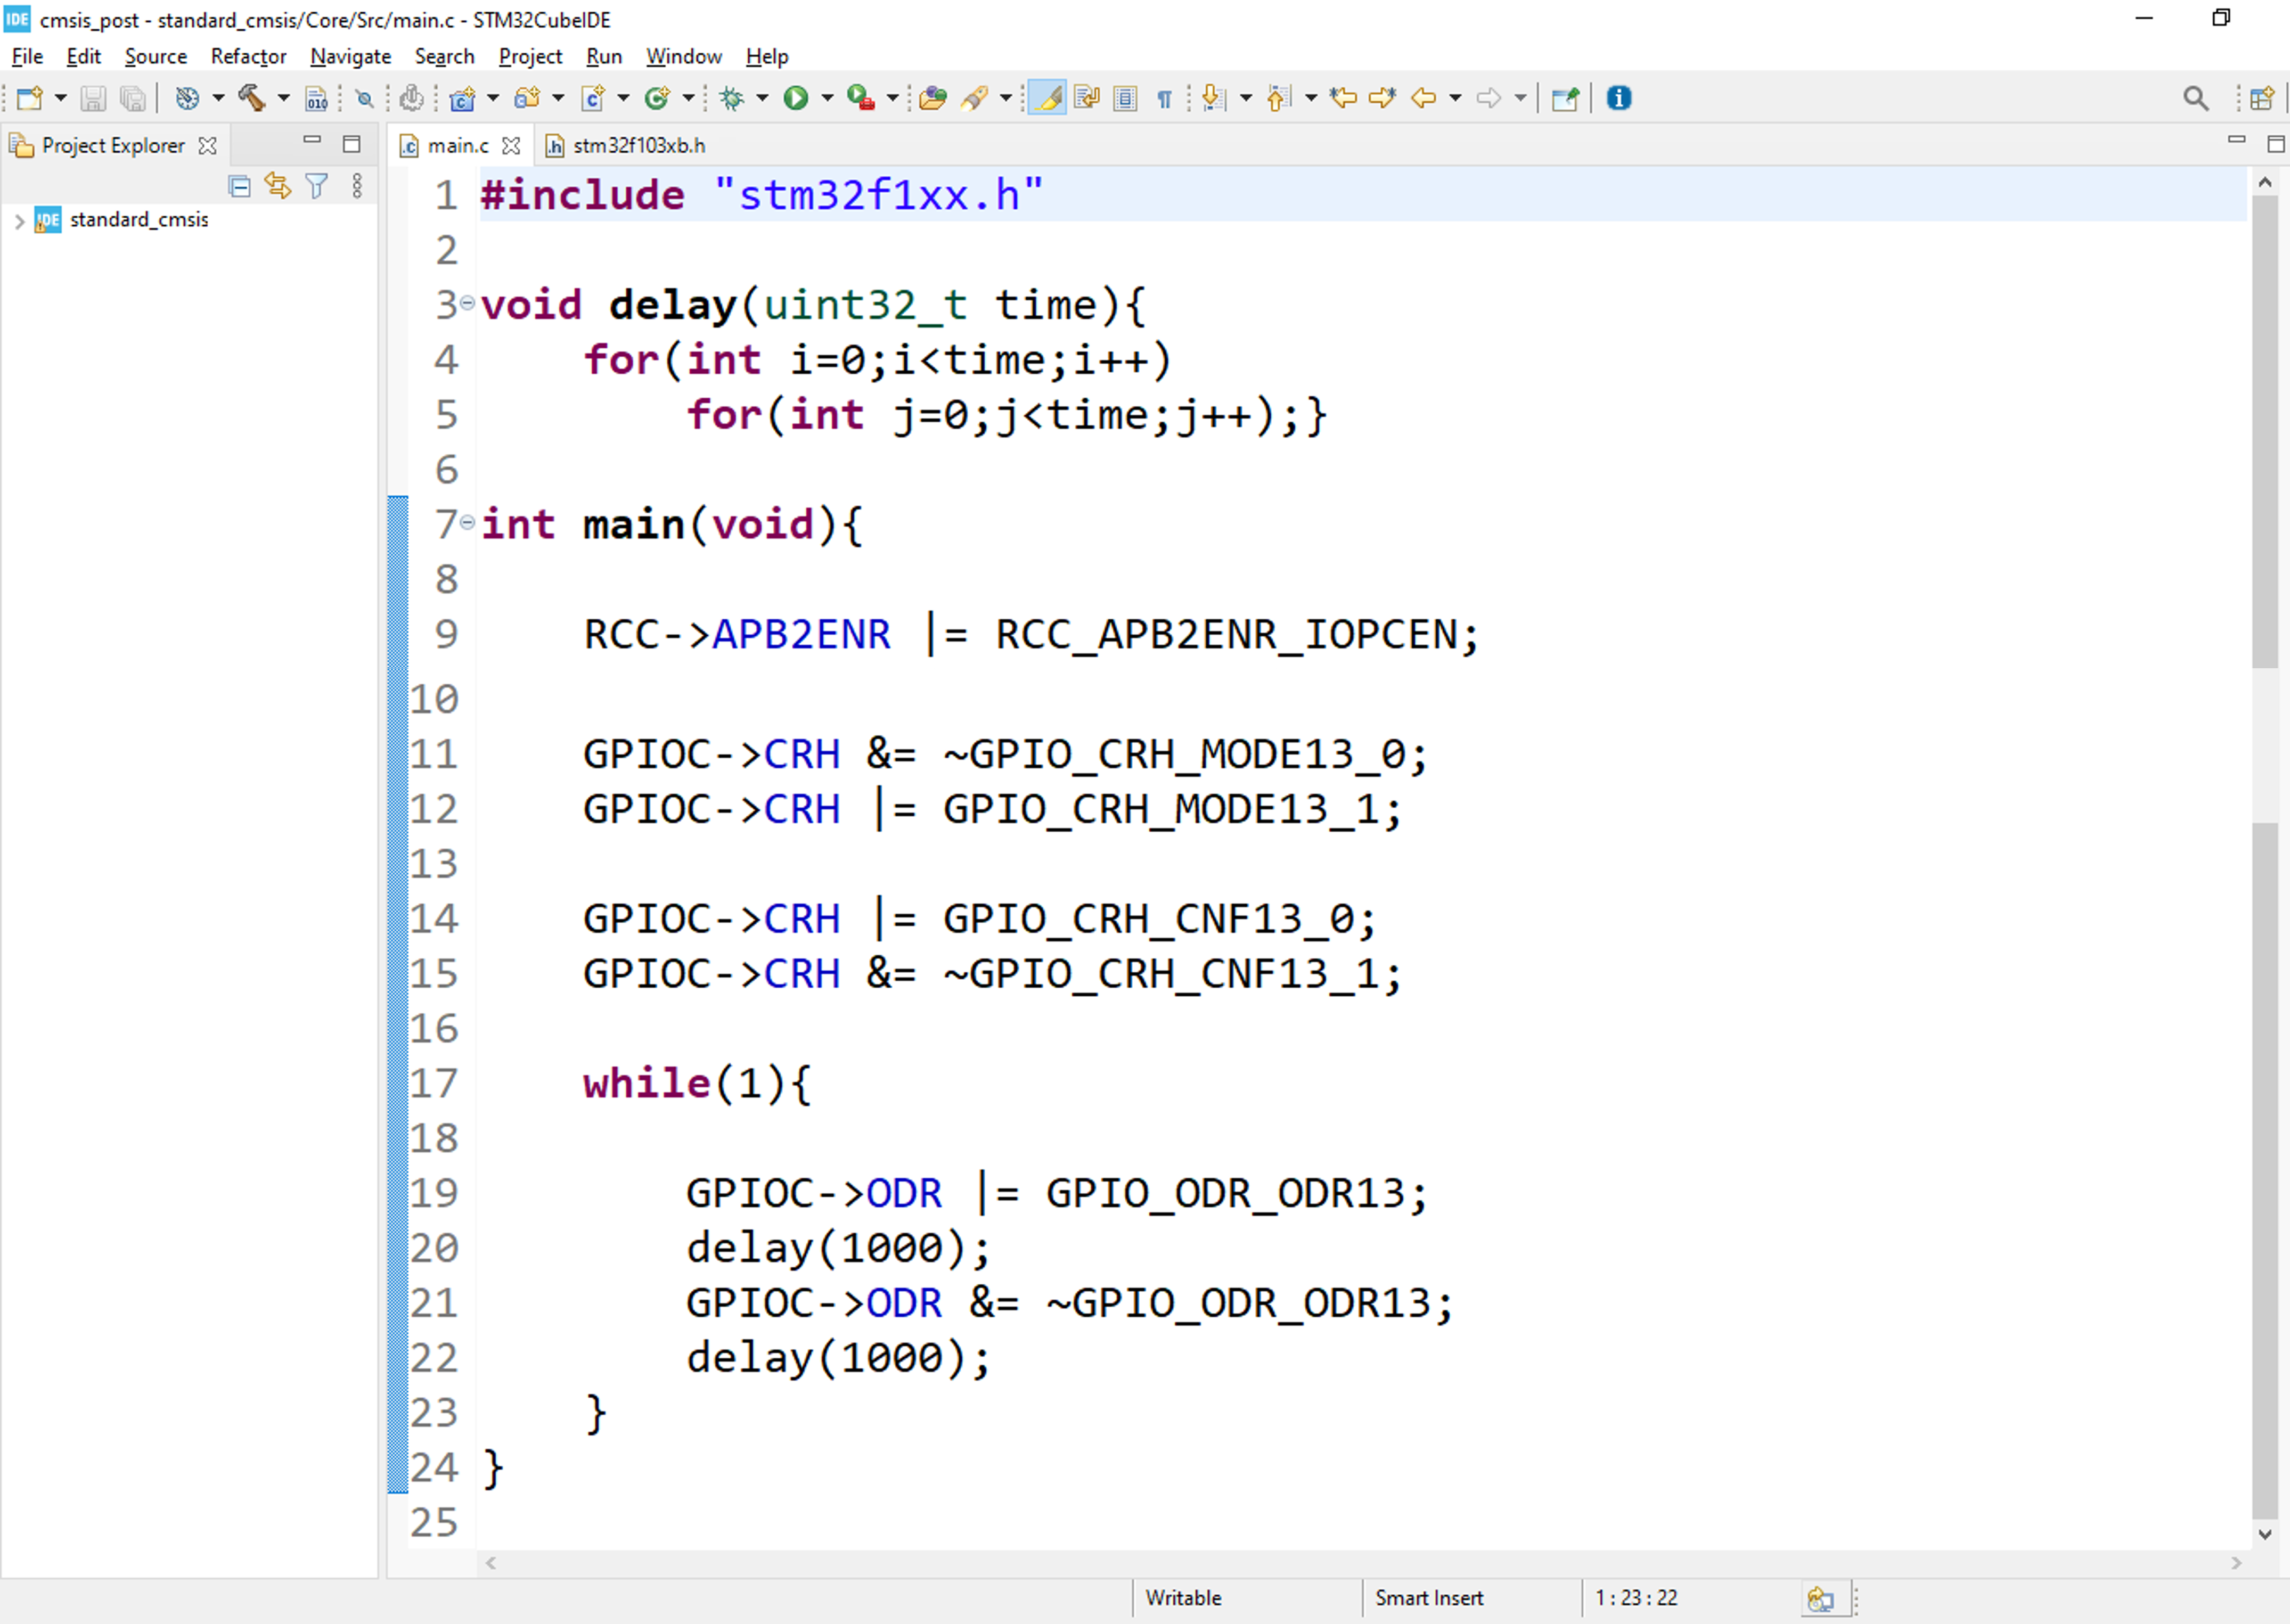2290x1624 pixels.
Task: Click the Last Edit Location icon
Action: coord(1343,98)
